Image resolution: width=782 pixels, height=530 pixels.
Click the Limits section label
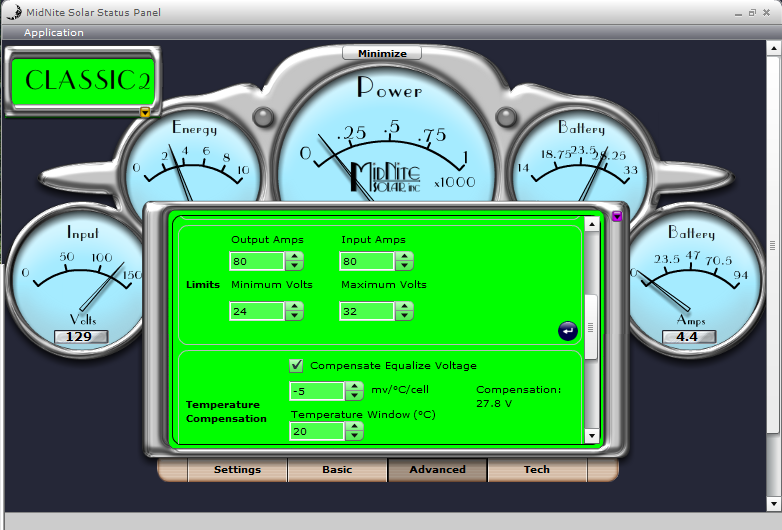(202, 285)
